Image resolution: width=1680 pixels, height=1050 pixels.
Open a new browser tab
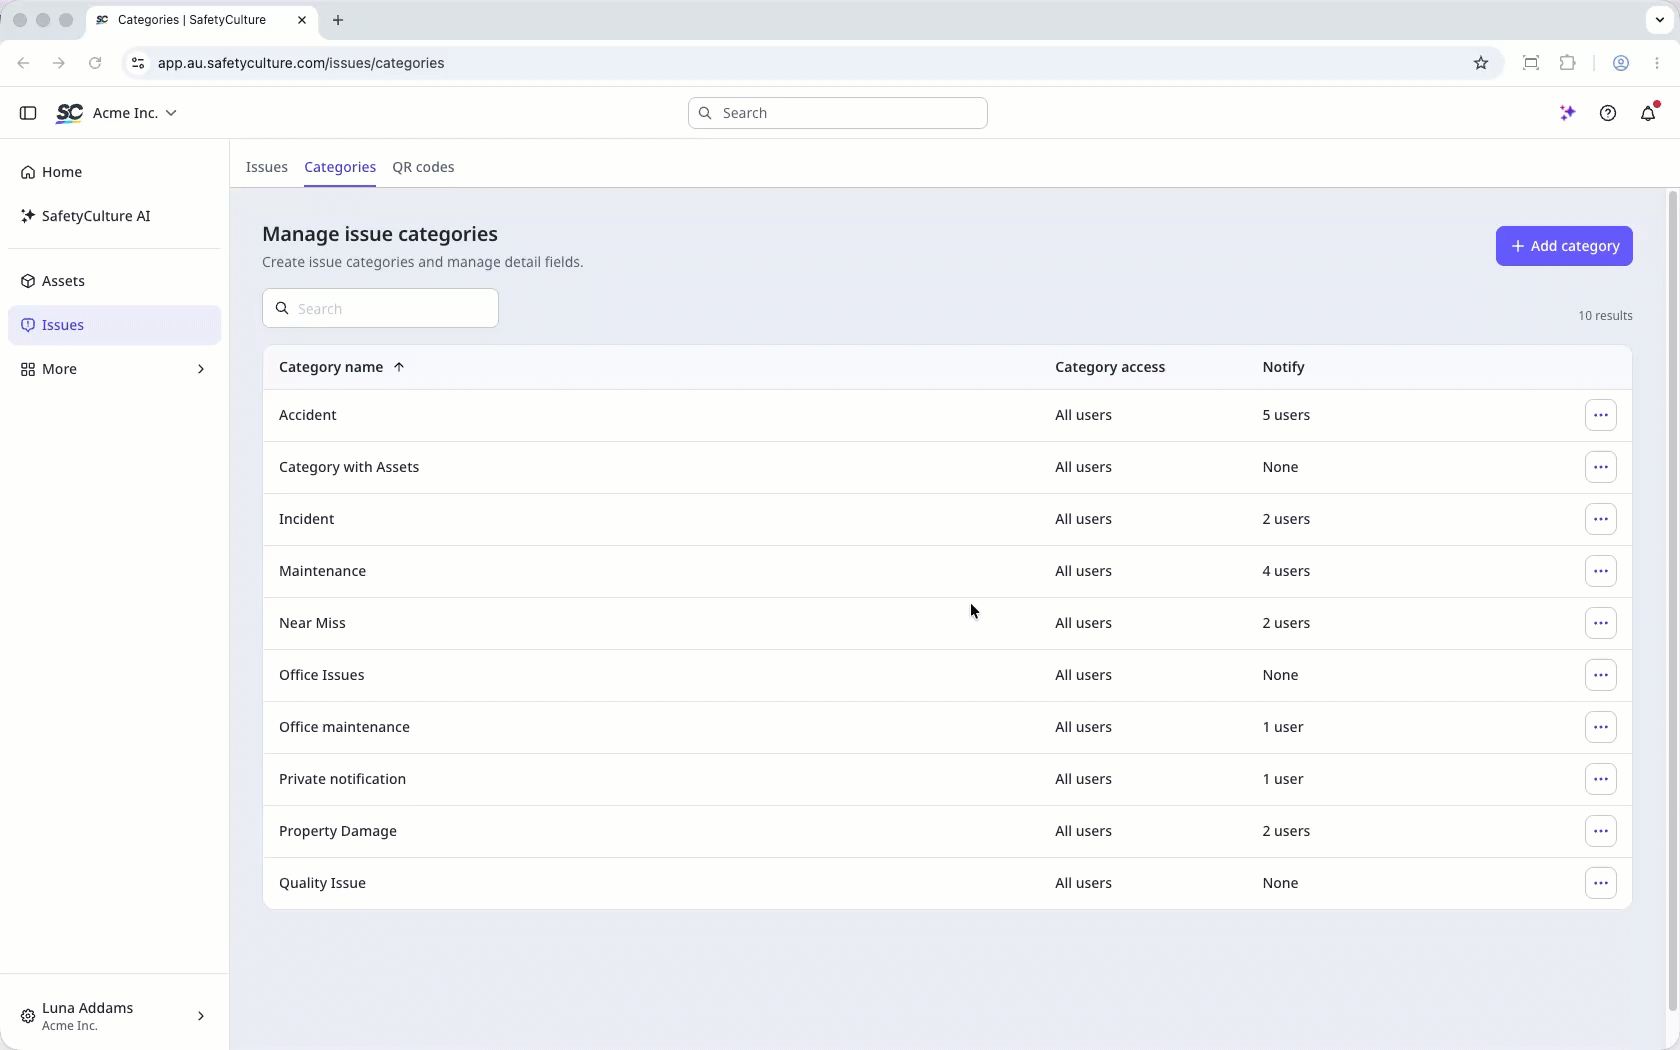(338, 20)
